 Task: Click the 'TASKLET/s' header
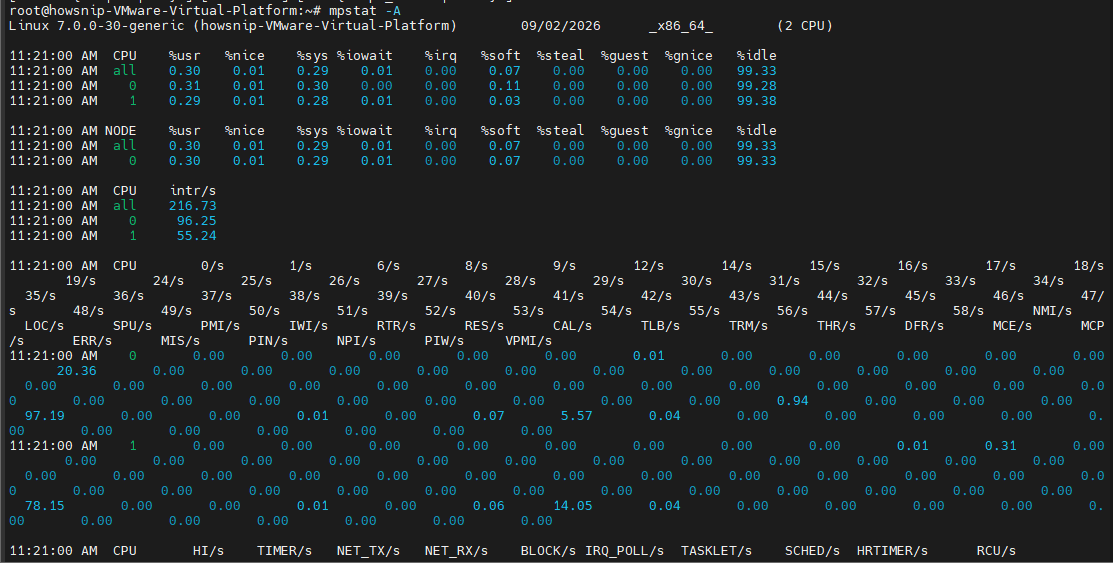pos(717,551)
